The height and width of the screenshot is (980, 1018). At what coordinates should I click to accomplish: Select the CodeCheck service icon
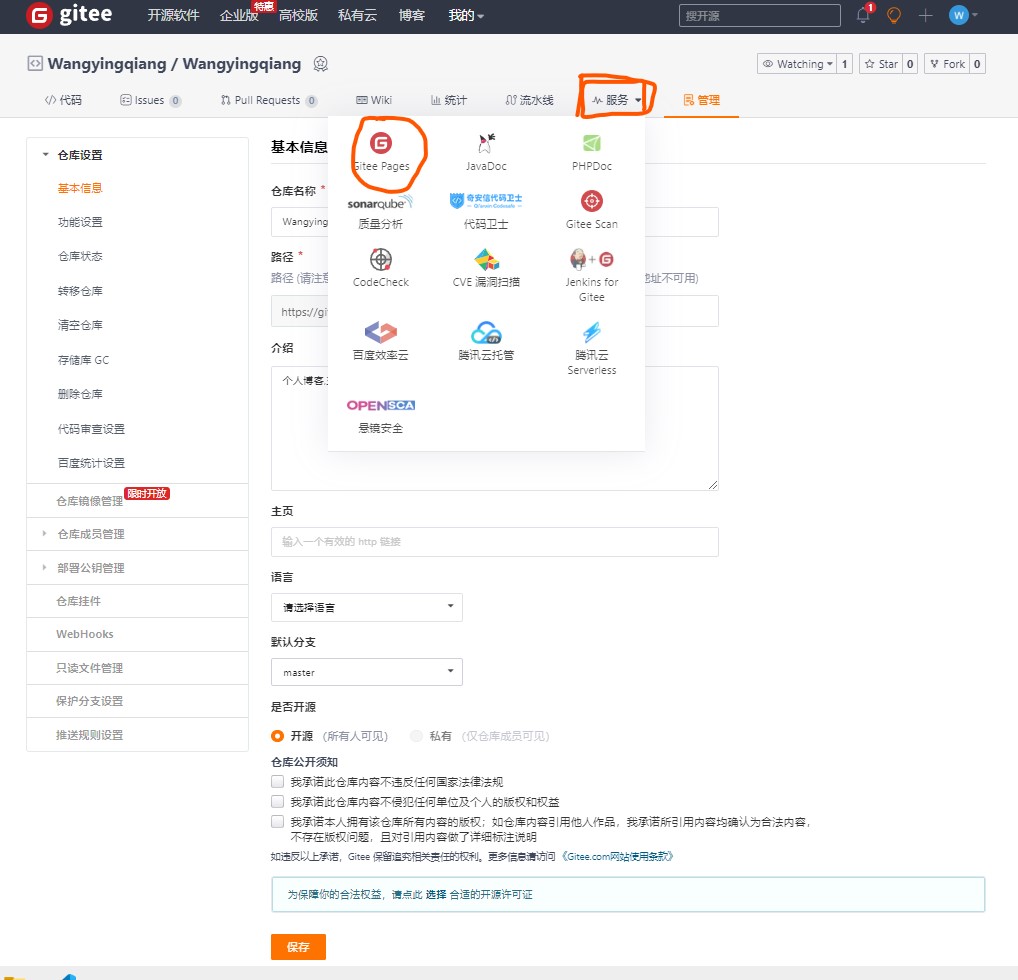click(x=381, y=267)
